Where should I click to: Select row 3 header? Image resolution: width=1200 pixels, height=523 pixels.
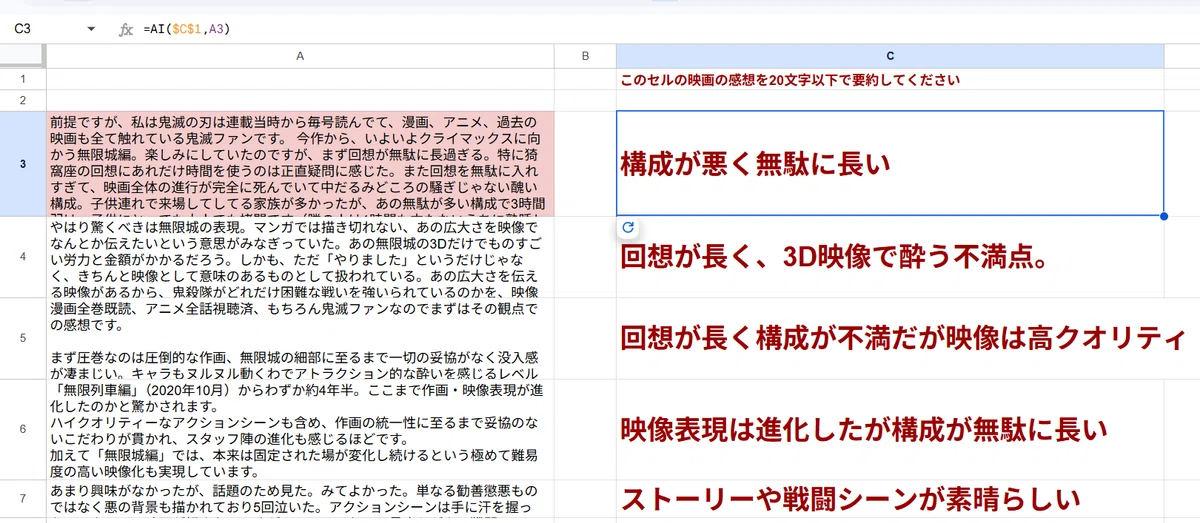coord(22,163)
